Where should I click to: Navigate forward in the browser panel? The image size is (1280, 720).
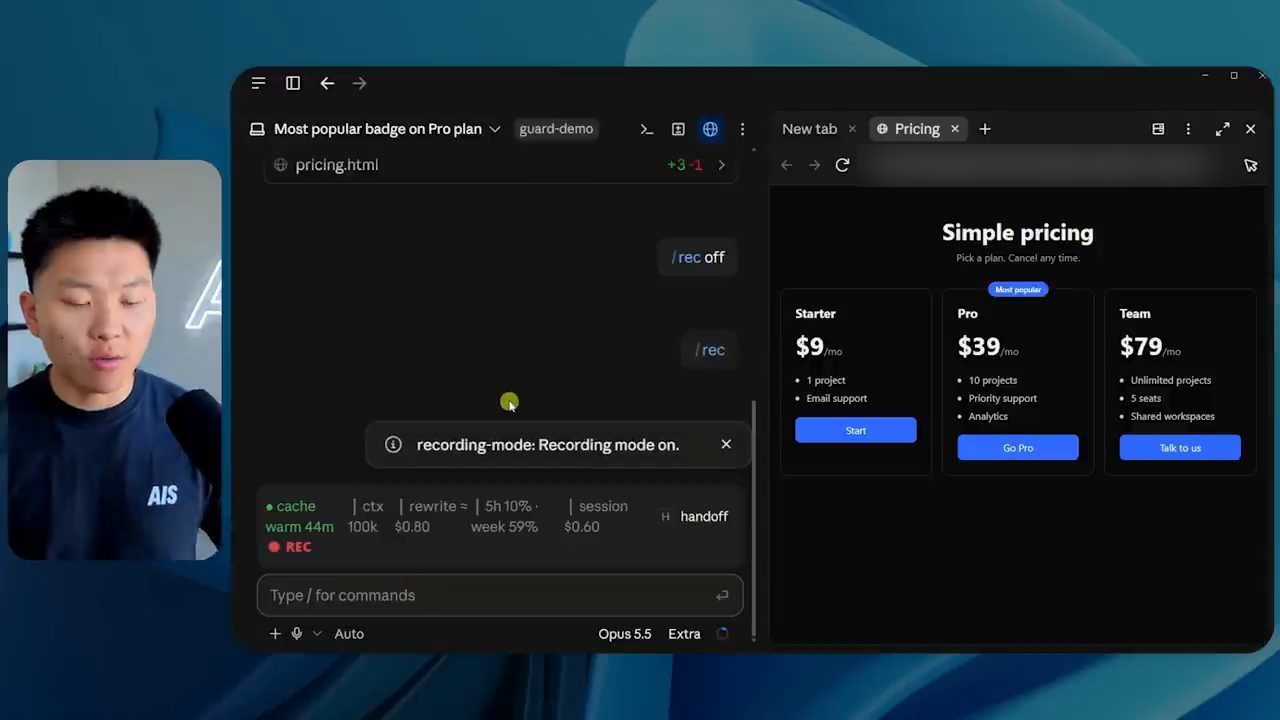pyautogui.click(x=814, y=165)
